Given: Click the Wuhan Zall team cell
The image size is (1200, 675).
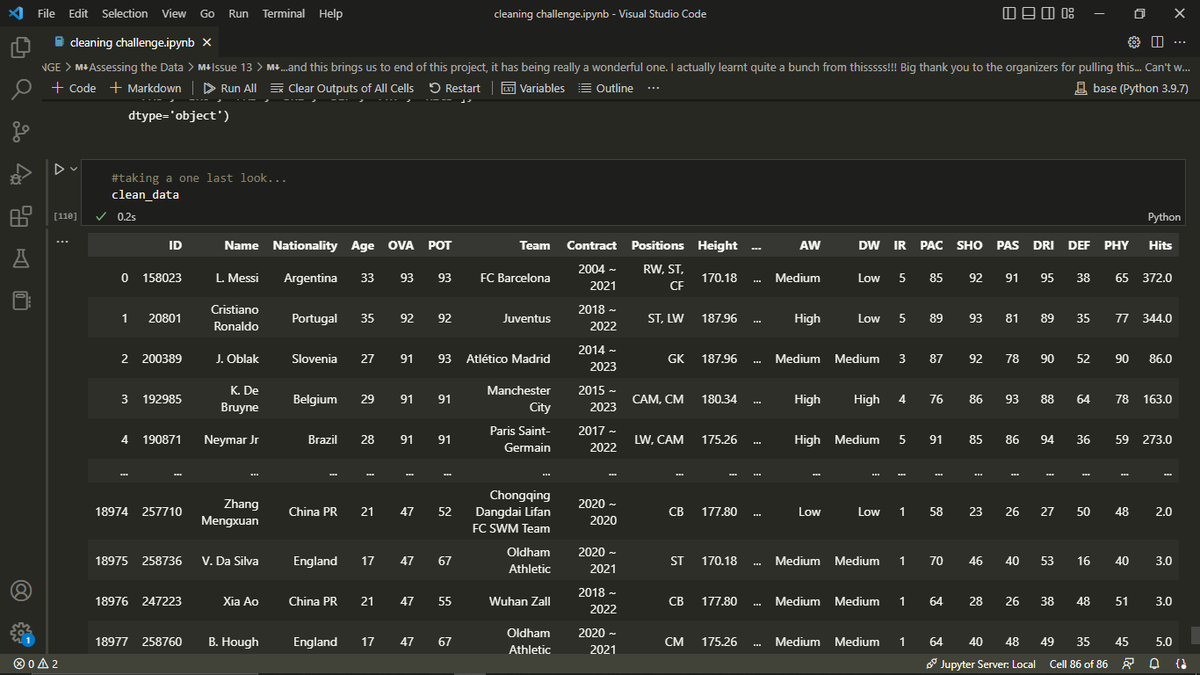Looking at the screenshot, I should click(520, 602).
